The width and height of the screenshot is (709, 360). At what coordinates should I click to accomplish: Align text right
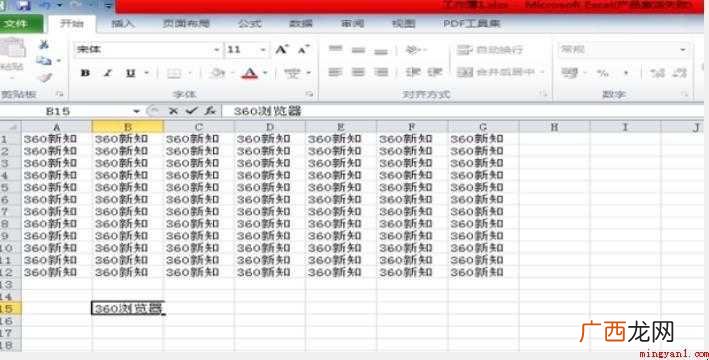click(381, 72)
